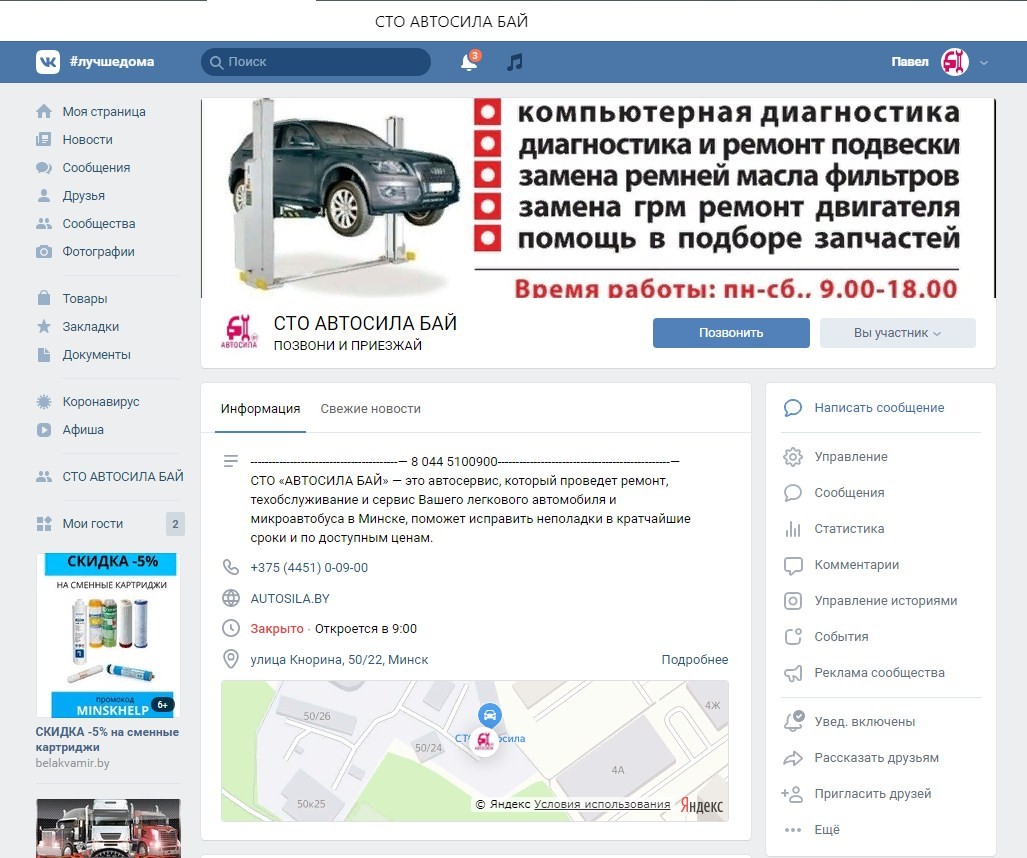Click the Новости news icon
Screen dimensions: 1027x858
click(44, 140)
